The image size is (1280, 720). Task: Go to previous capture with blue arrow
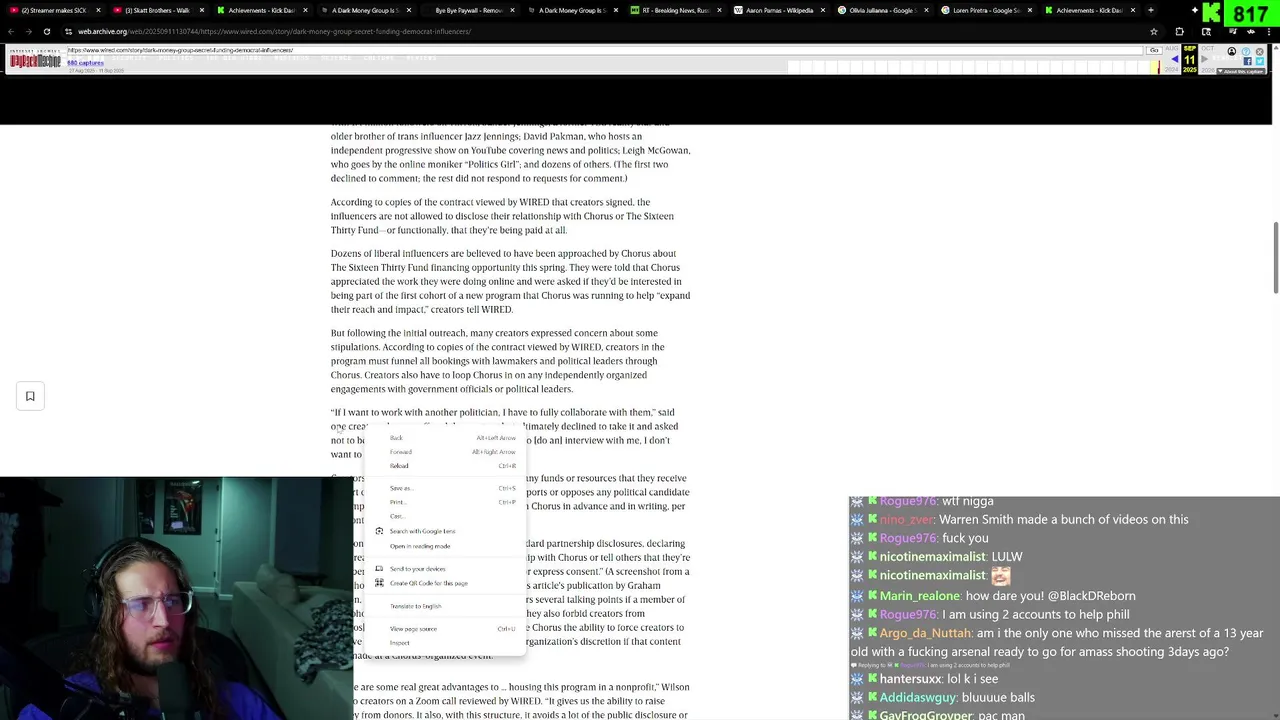coord(1175,60)
